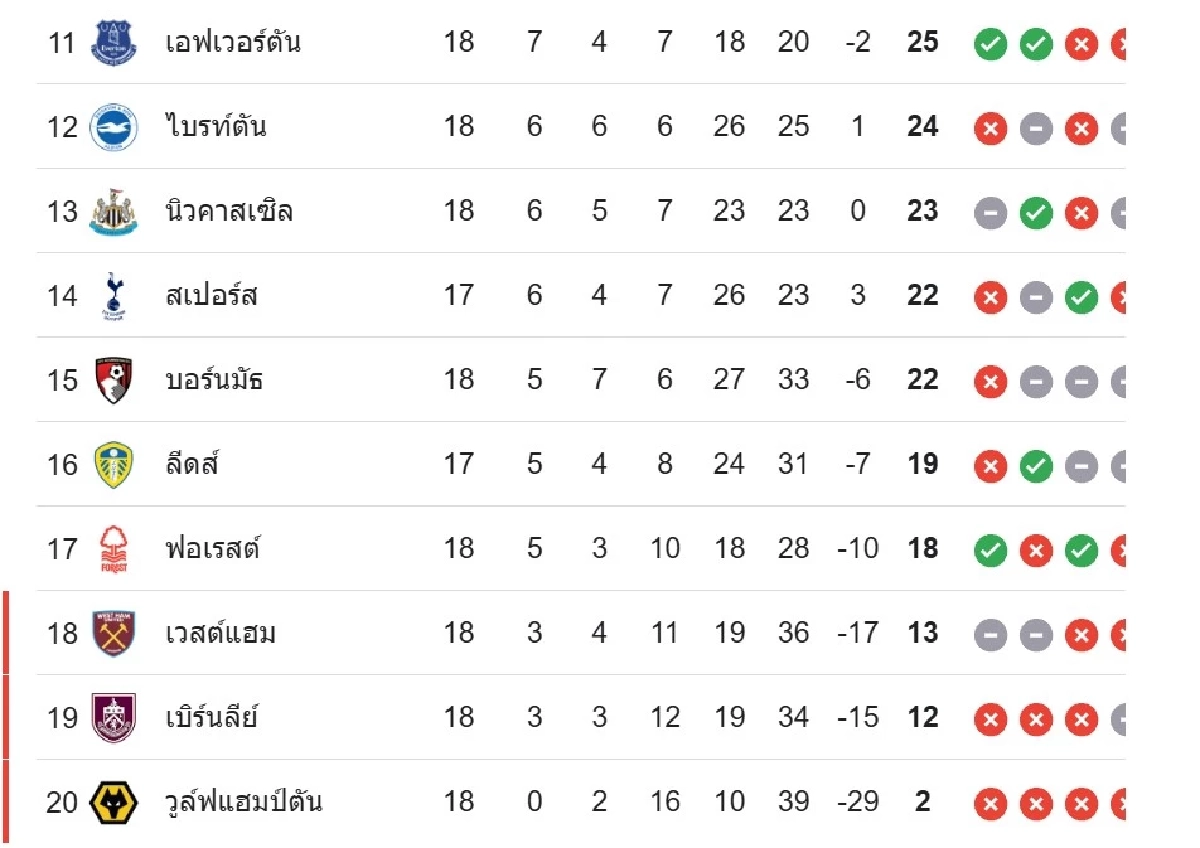This screenshot has height=848, width=1200.
Task: Click the Bournemouth club crest
Action: click(113, 380)
